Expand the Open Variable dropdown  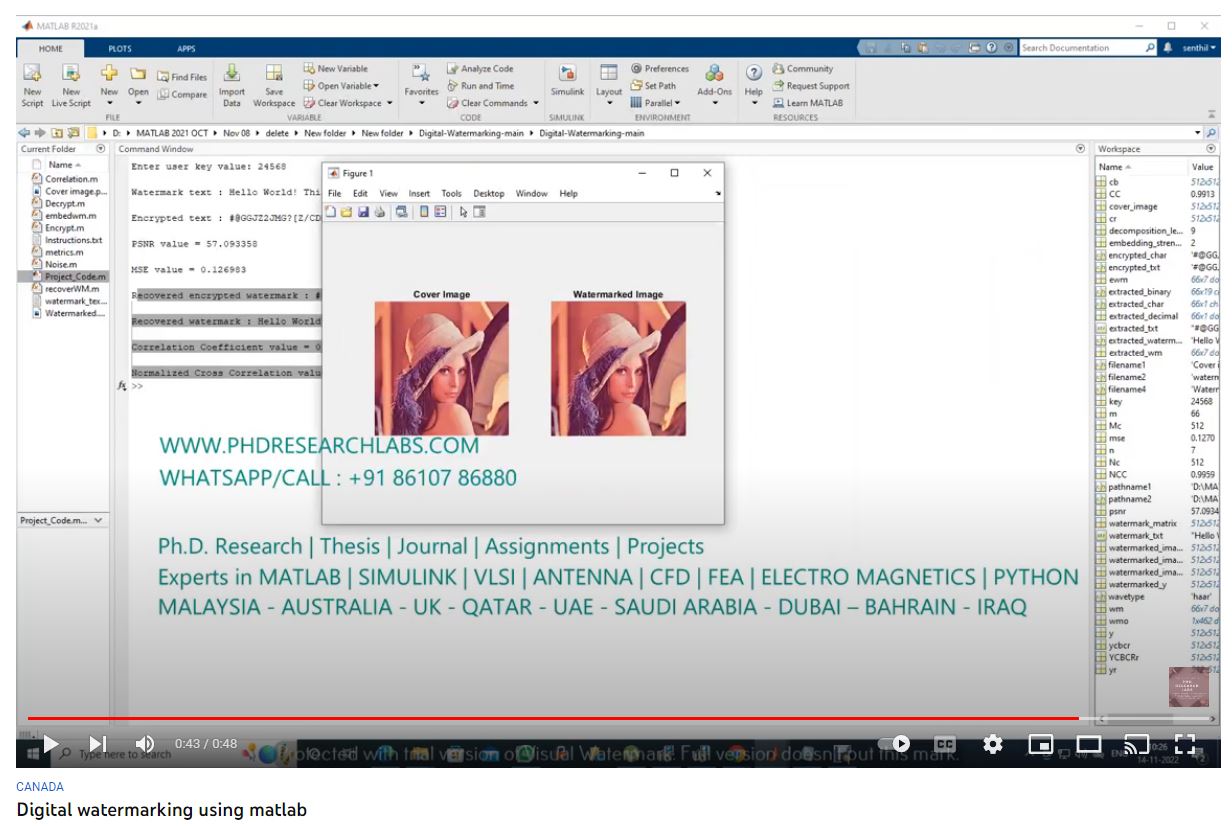click(348, 86)
